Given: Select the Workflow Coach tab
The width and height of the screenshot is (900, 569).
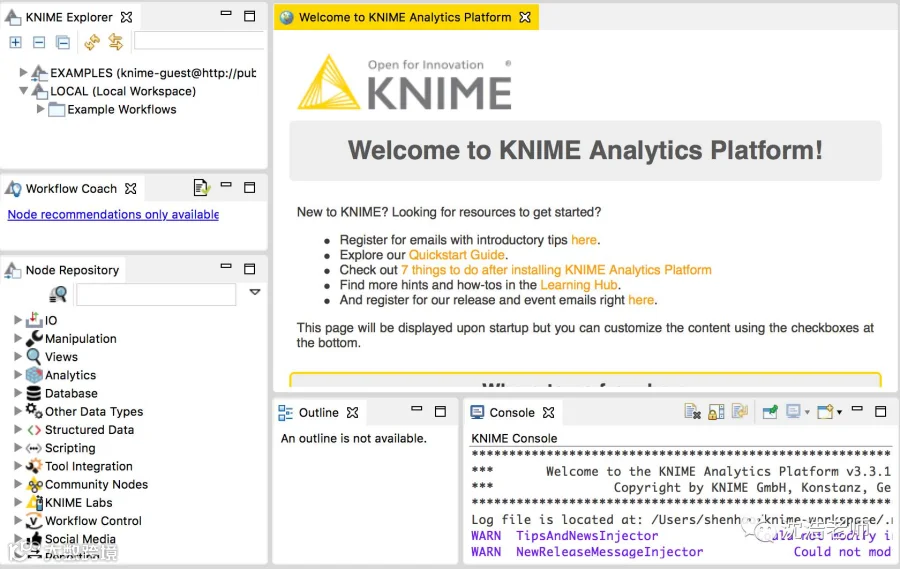Looking at the screenshot, I should [71, 188].
